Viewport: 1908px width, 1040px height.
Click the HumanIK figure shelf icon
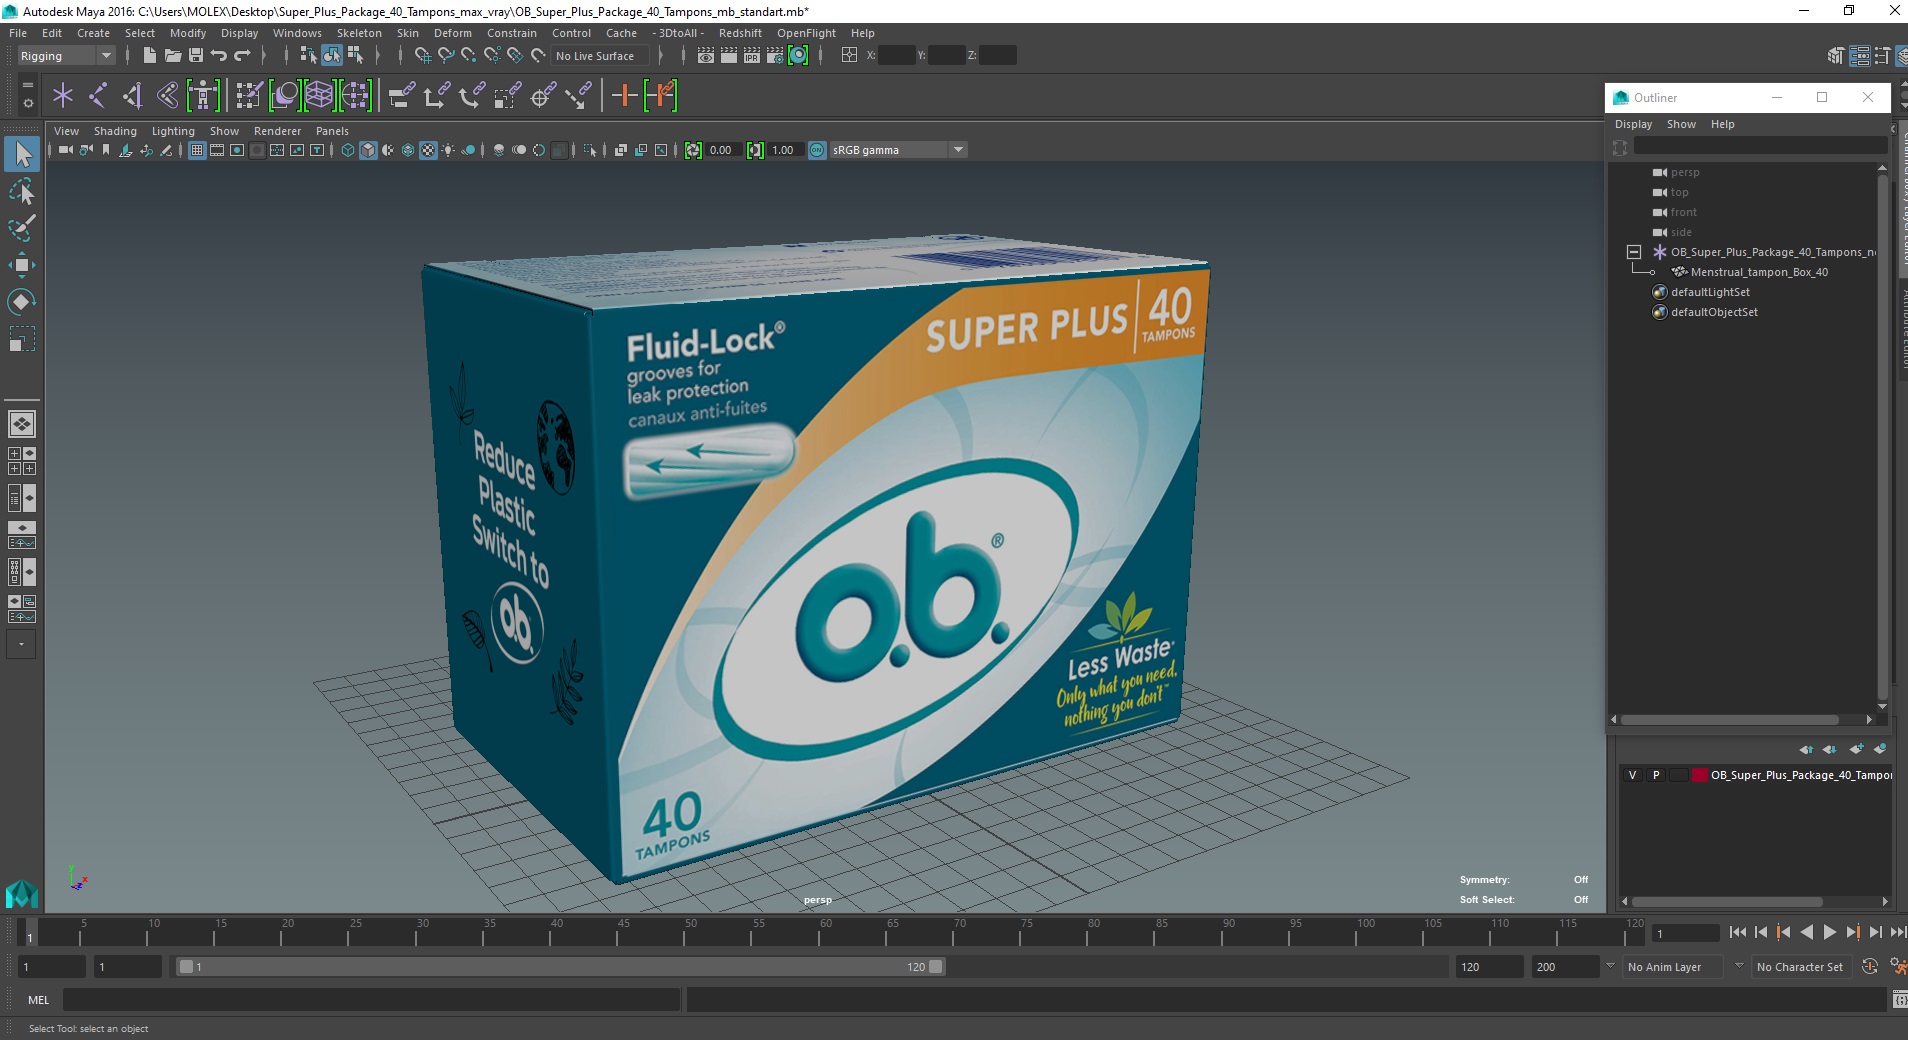coord(203,96)
